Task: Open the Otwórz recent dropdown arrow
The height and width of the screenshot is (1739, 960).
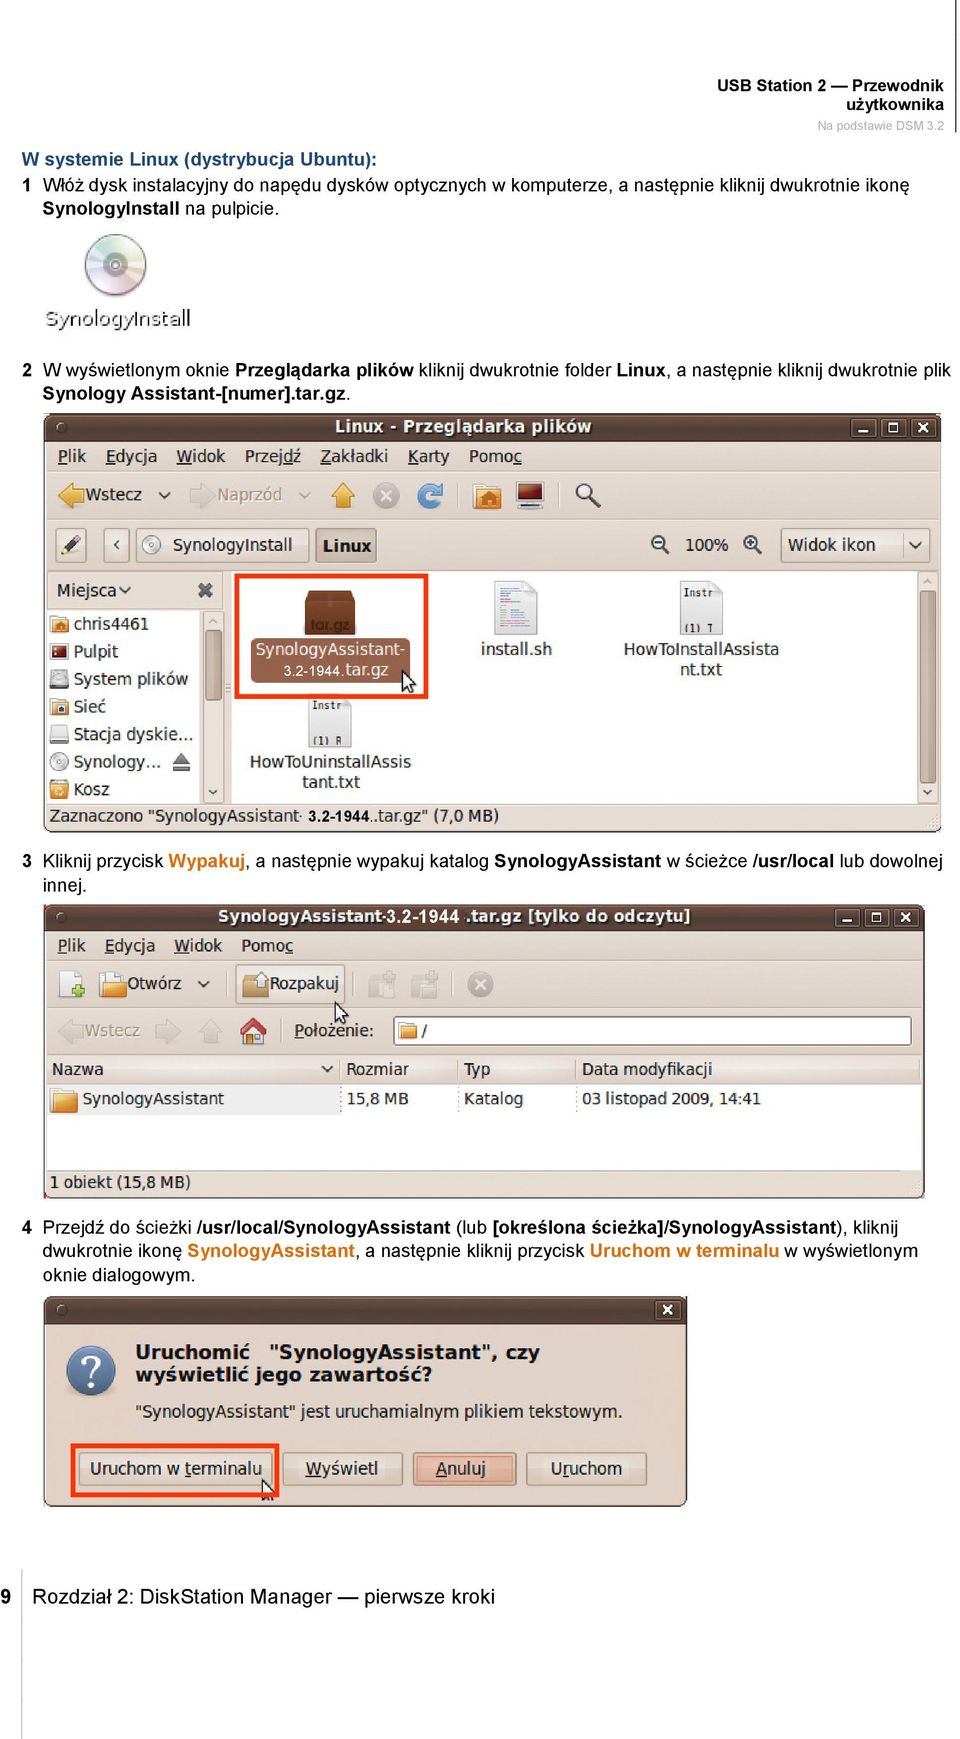Action: tap(204, 984)
